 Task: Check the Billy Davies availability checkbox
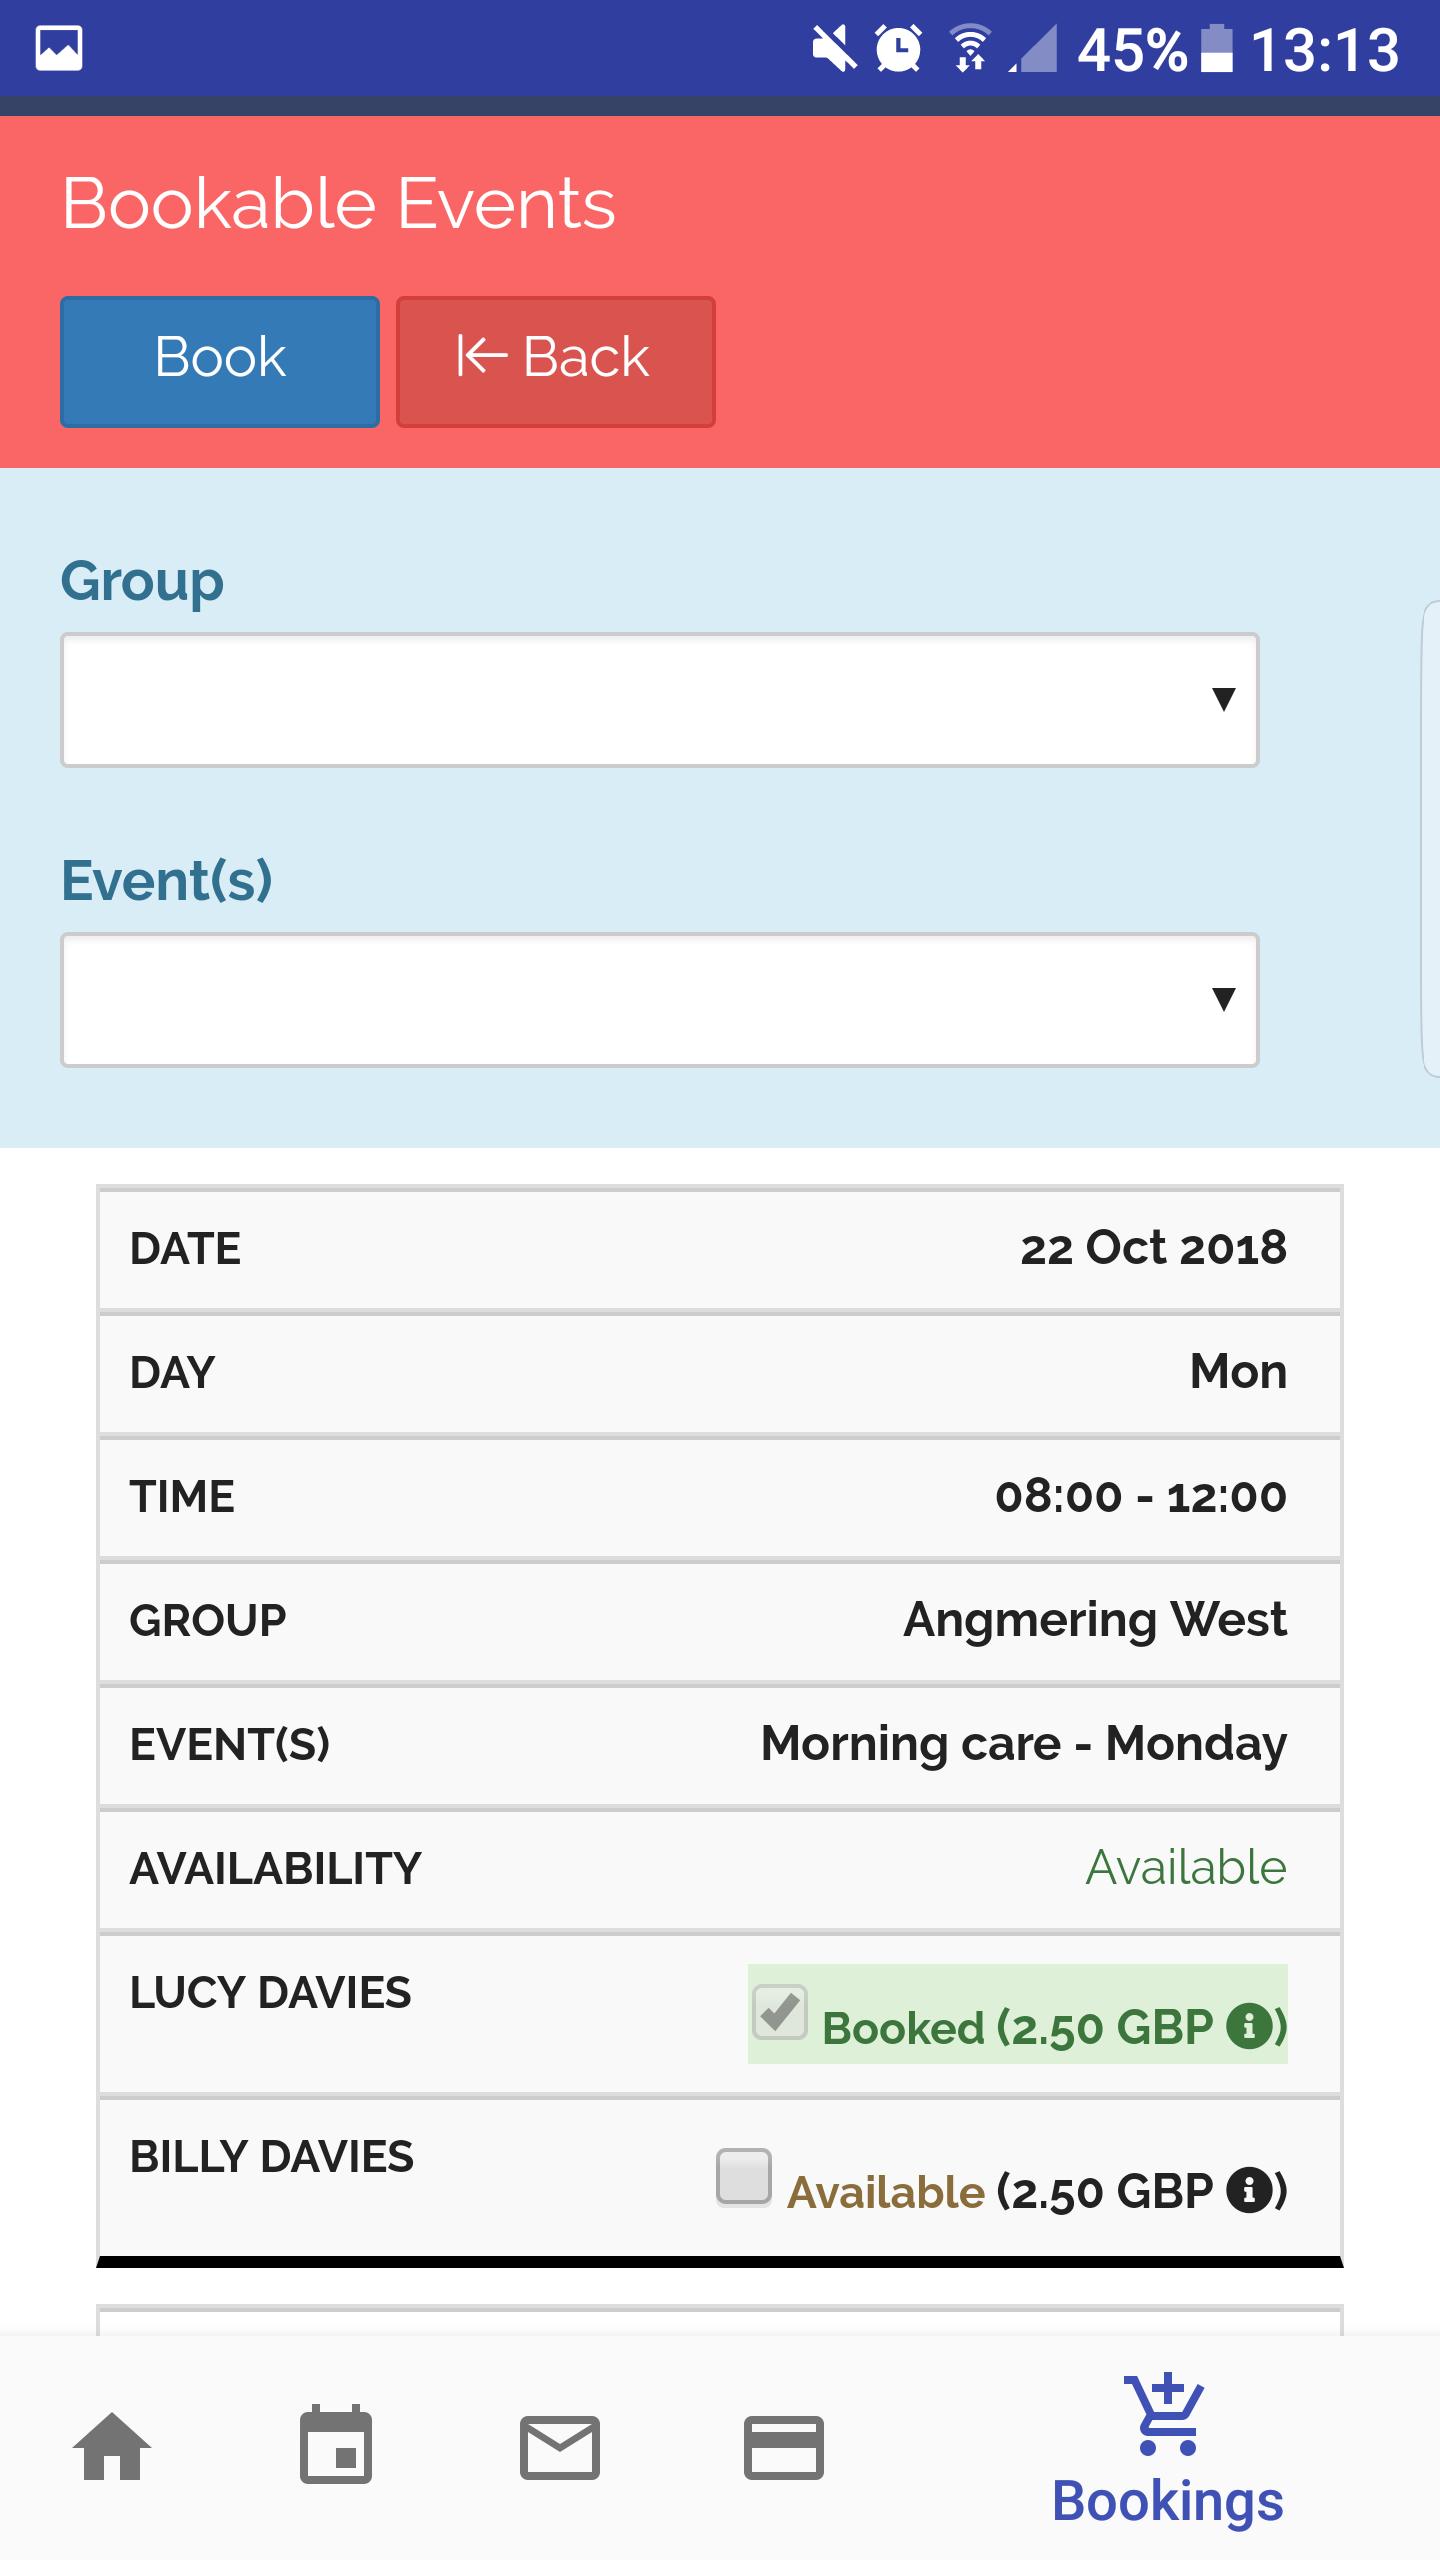click(744, 2176)
